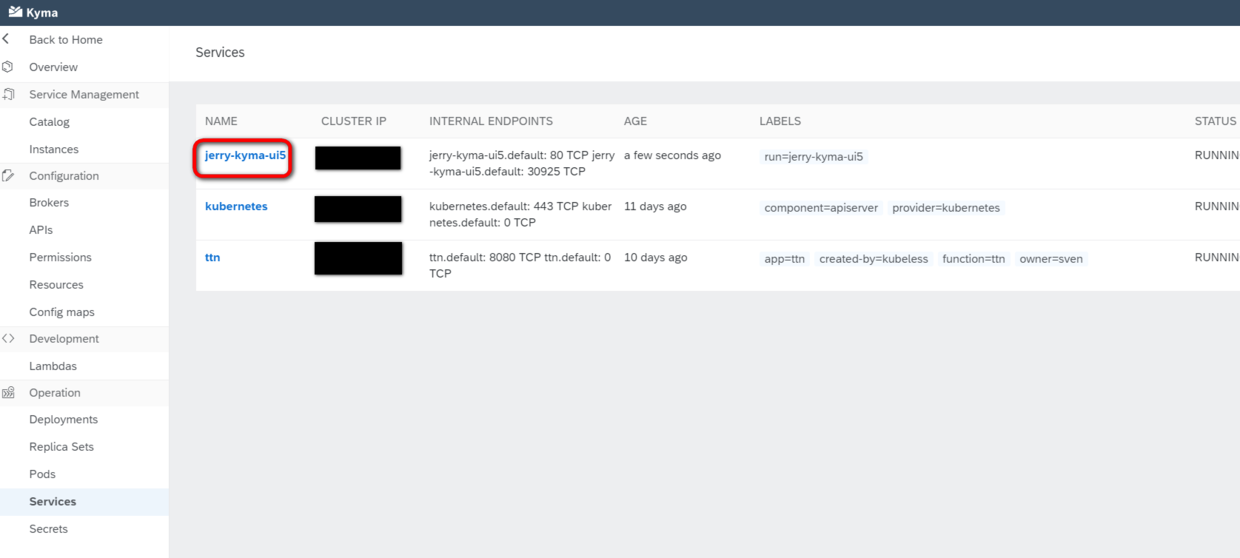This screenshot has height=558, width=1240.
Task: Click the Operation section header
Action: (x=55, y=393)
